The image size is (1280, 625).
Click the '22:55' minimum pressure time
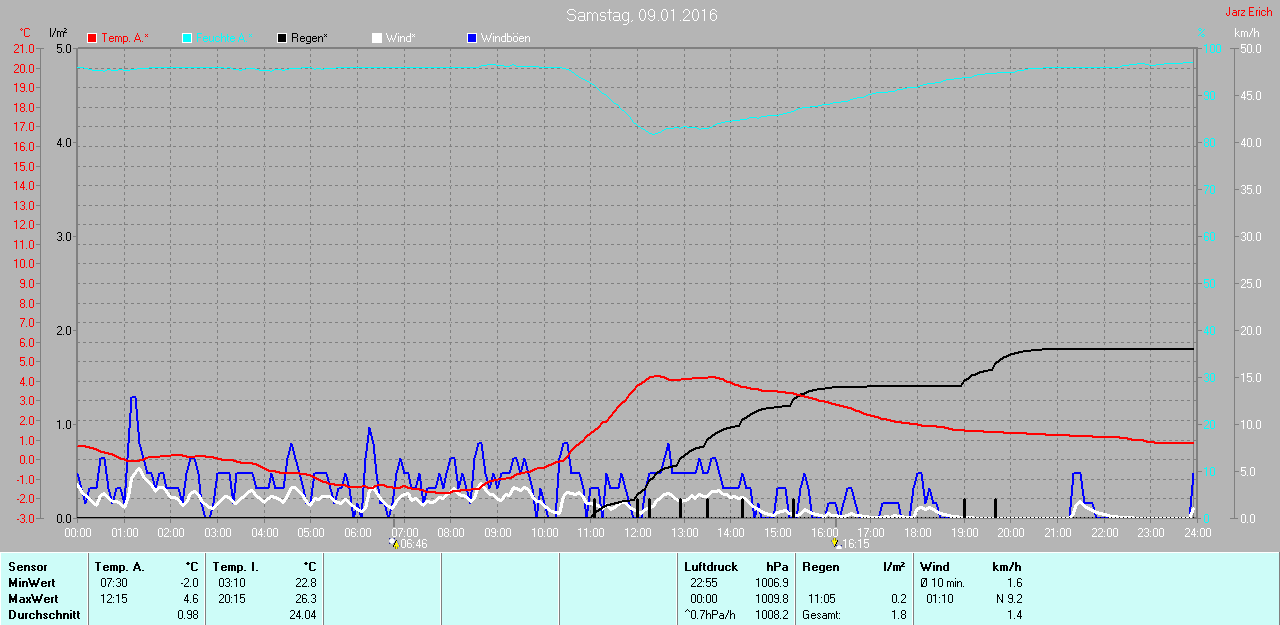tap(703, 583)
